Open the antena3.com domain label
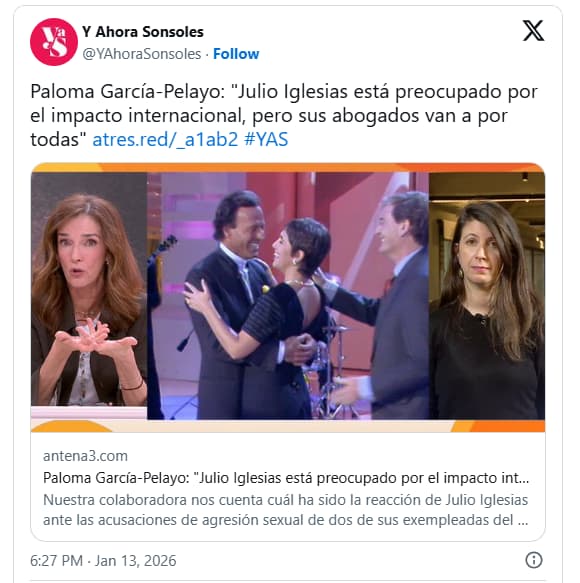This screenshot has width=580, height=583. click(x=86, y=456)
